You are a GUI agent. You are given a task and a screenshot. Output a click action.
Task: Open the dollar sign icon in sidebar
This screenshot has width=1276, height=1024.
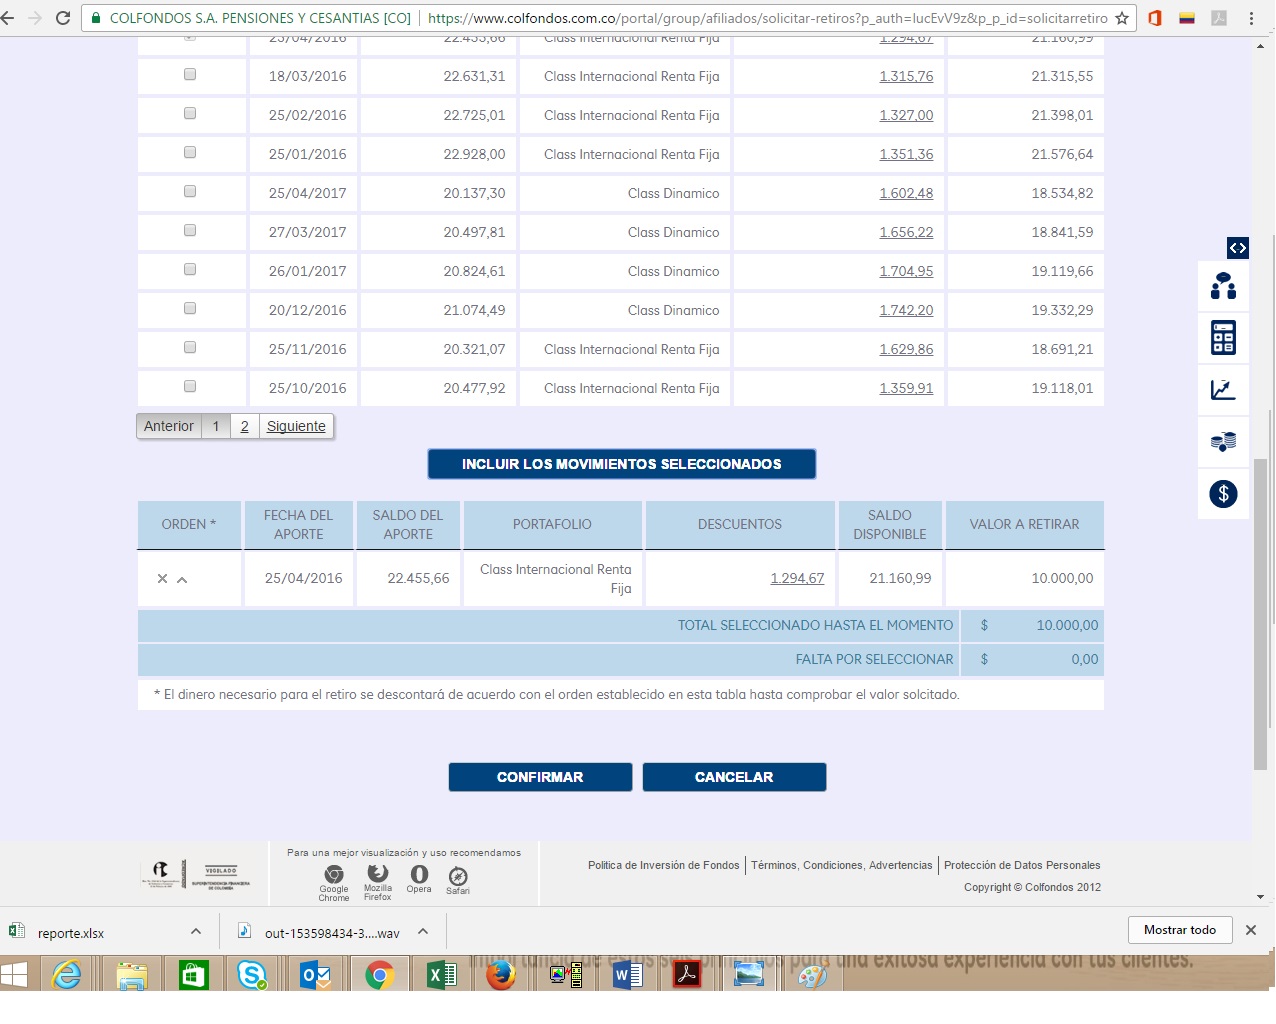(x=1223, y=494)
